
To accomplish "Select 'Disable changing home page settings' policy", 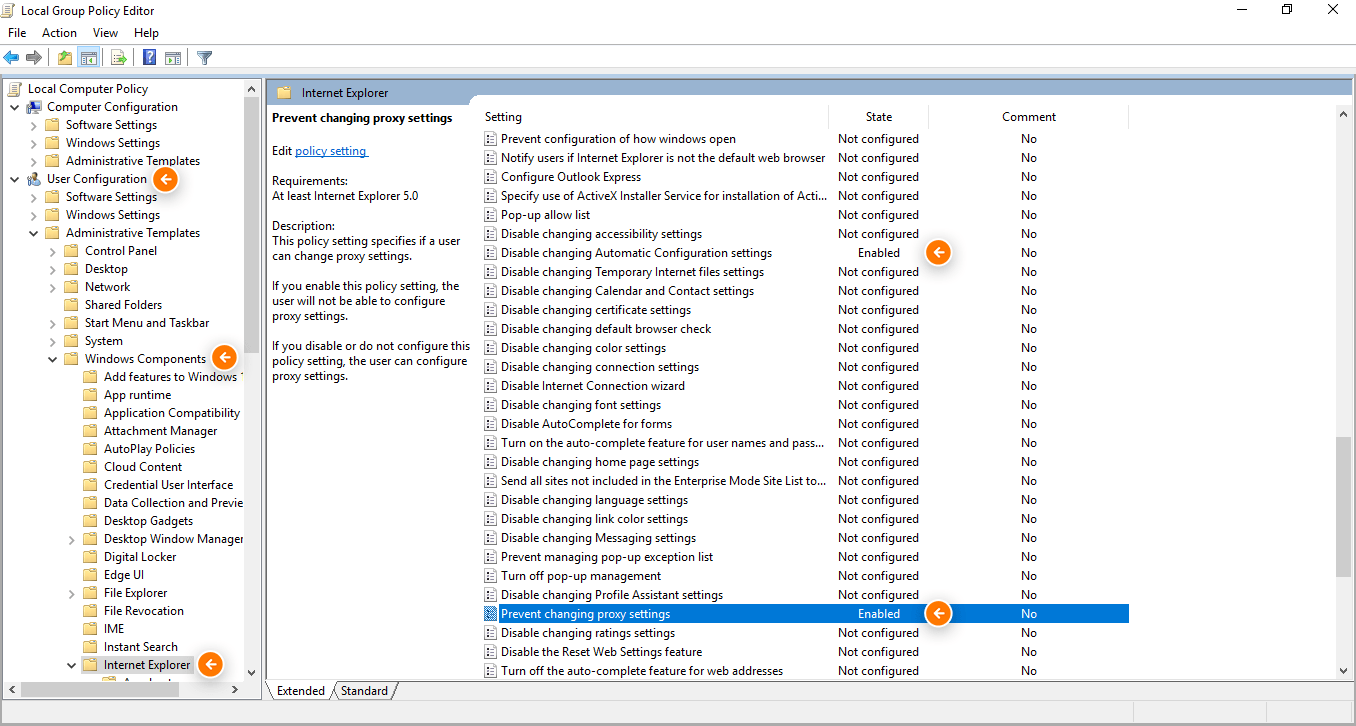I will click(600, 462).
